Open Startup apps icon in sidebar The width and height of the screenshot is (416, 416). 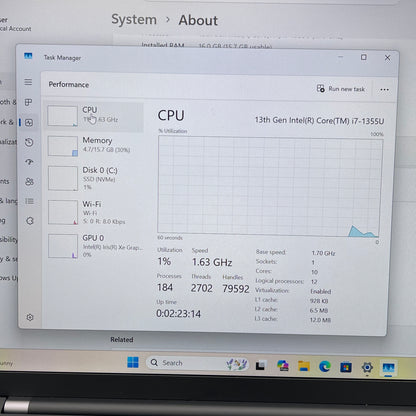(x=29, y=162)
